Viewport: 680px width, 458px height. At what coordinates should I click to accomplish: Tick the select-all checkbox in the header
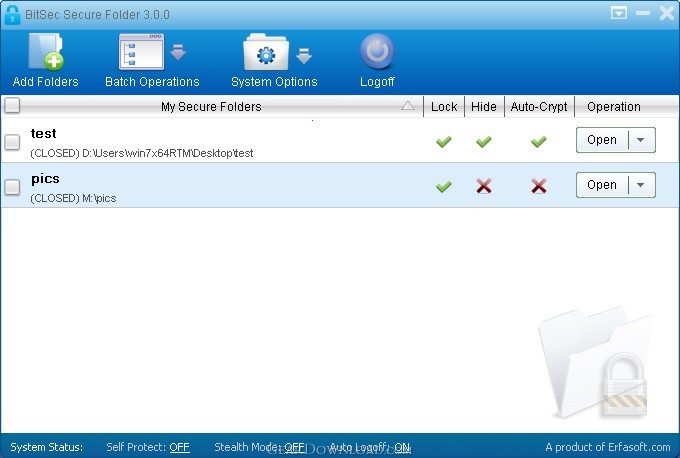(x=12, y=105)
